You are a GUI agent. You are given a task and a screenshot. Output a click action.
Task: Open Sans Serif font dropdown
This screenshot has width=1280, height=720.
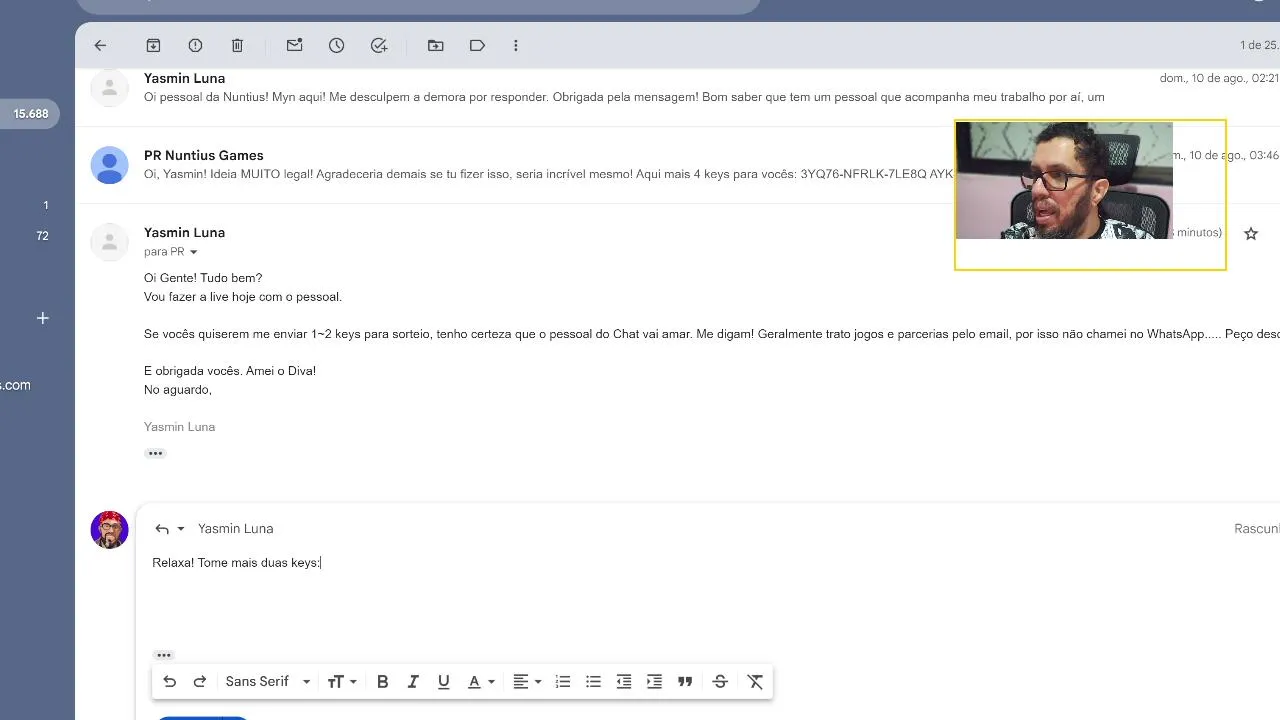[268, 682]
